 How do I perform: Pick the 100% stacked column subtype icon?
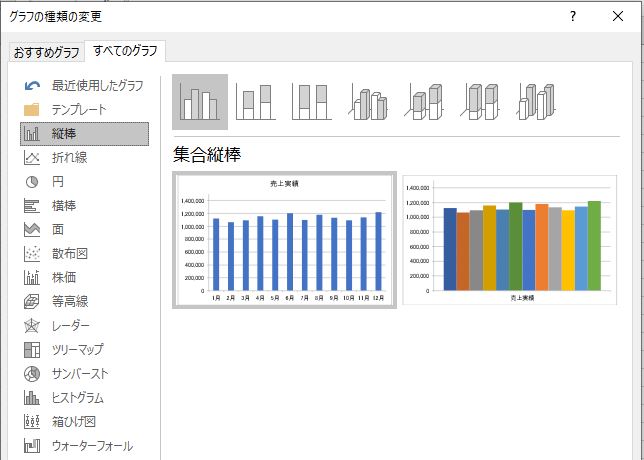(311, 102)
